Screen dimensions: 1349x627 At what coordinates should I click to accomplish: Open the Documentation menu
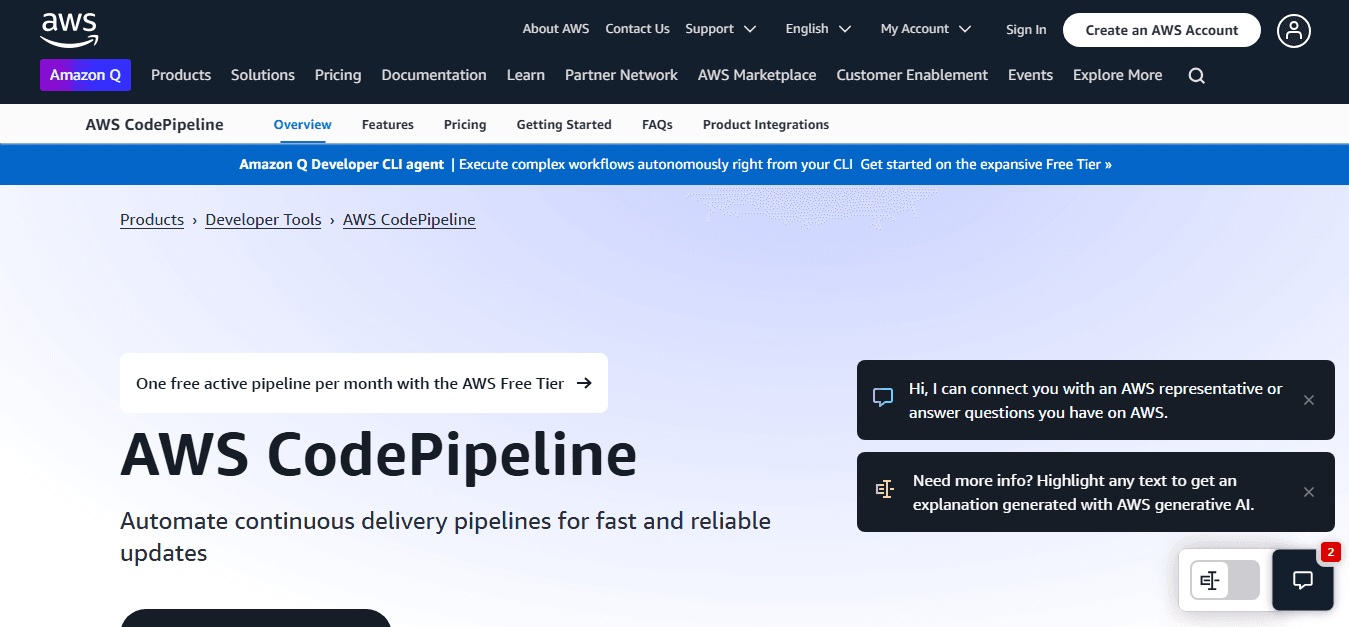[x=434, y=75]
